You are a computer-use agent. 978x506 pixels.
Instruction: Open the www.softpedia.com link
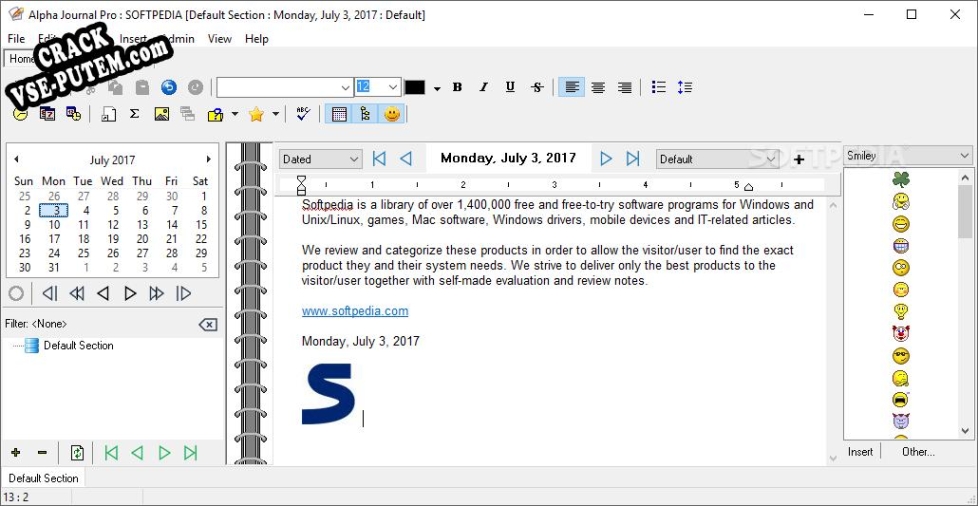click(355, 311)
